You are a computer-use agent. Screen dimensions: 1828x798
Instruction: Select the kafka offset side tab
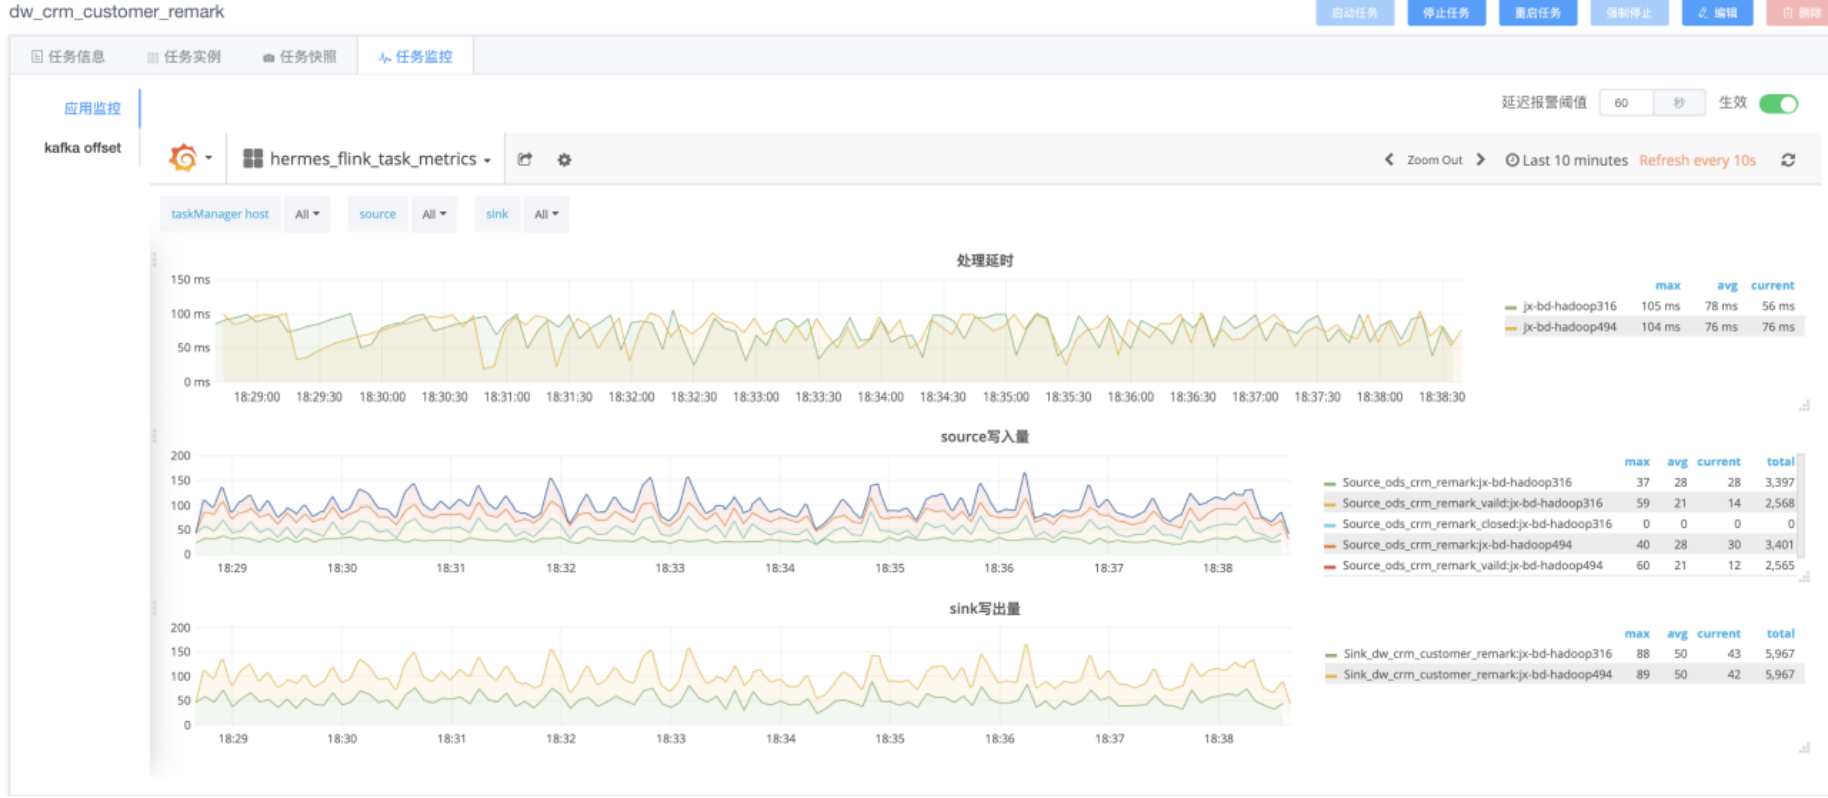tap(83, 147)
